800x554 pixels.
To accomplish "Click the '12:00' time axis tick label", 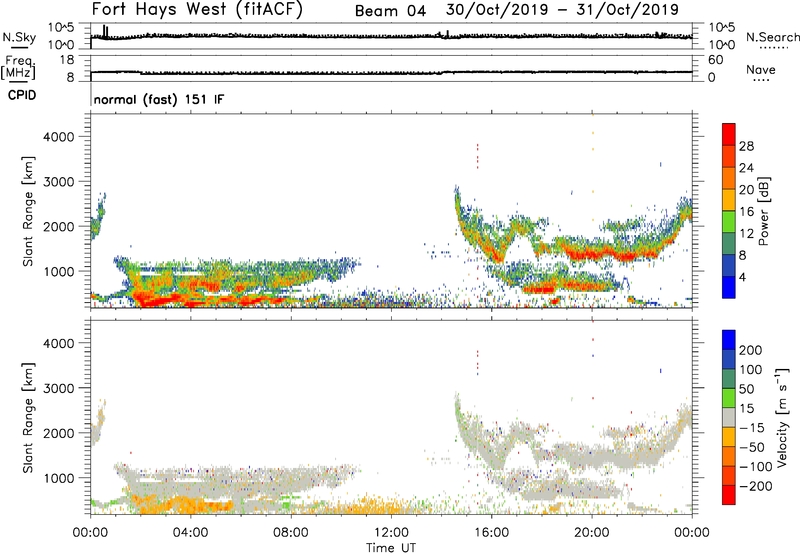I will (x=391, y=533).
